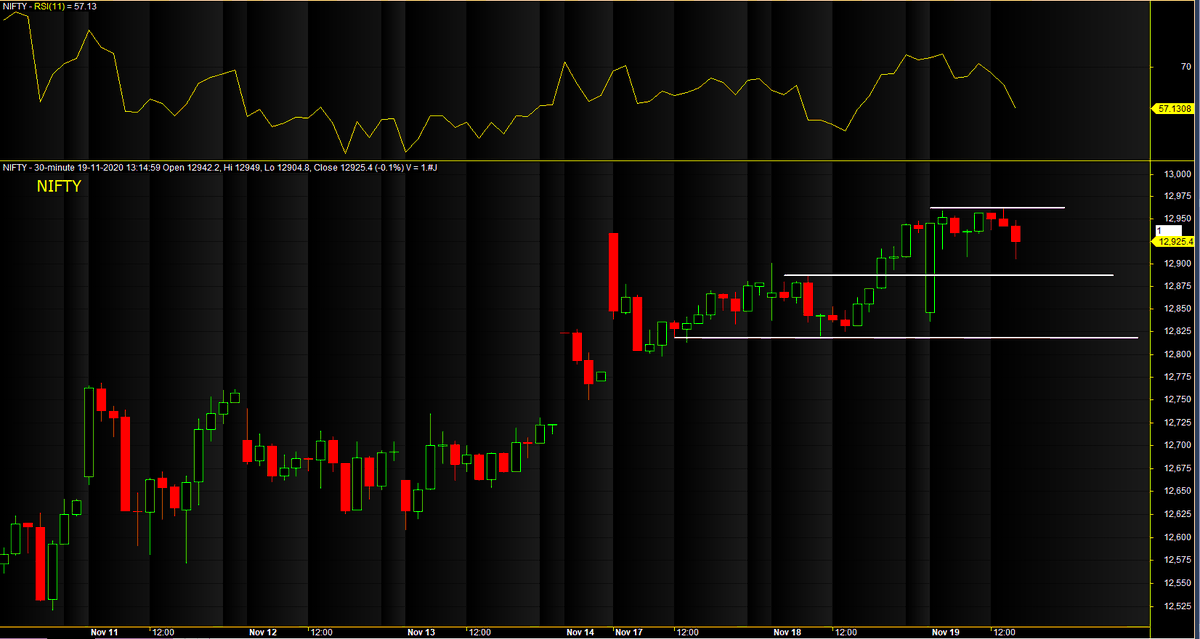This screenshot has height=639, width=1200.
Task: Click the 12,550 price axis label
Action: coord(1176,583)
